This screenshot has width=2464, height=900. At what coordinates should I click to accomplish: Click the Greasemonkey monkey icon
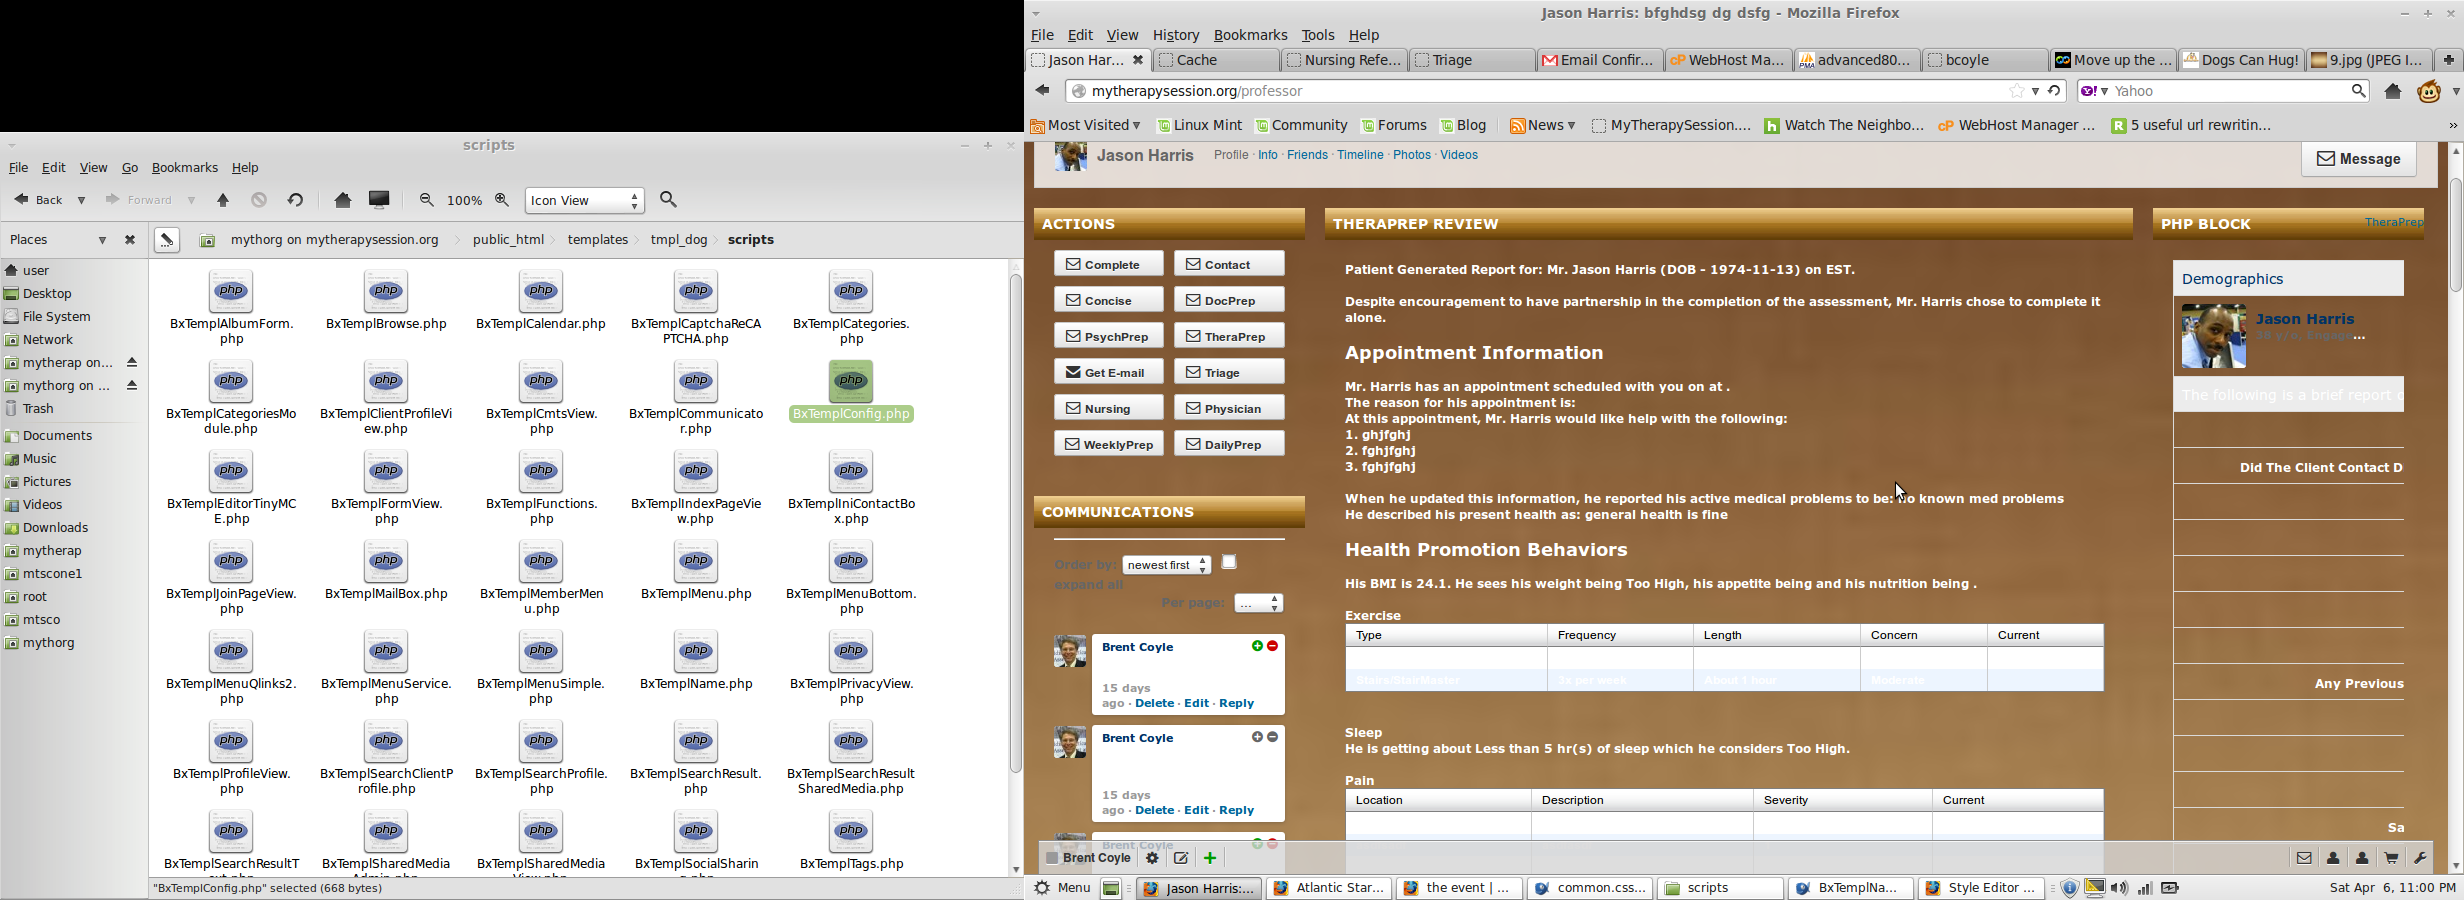click(2429, 91)
